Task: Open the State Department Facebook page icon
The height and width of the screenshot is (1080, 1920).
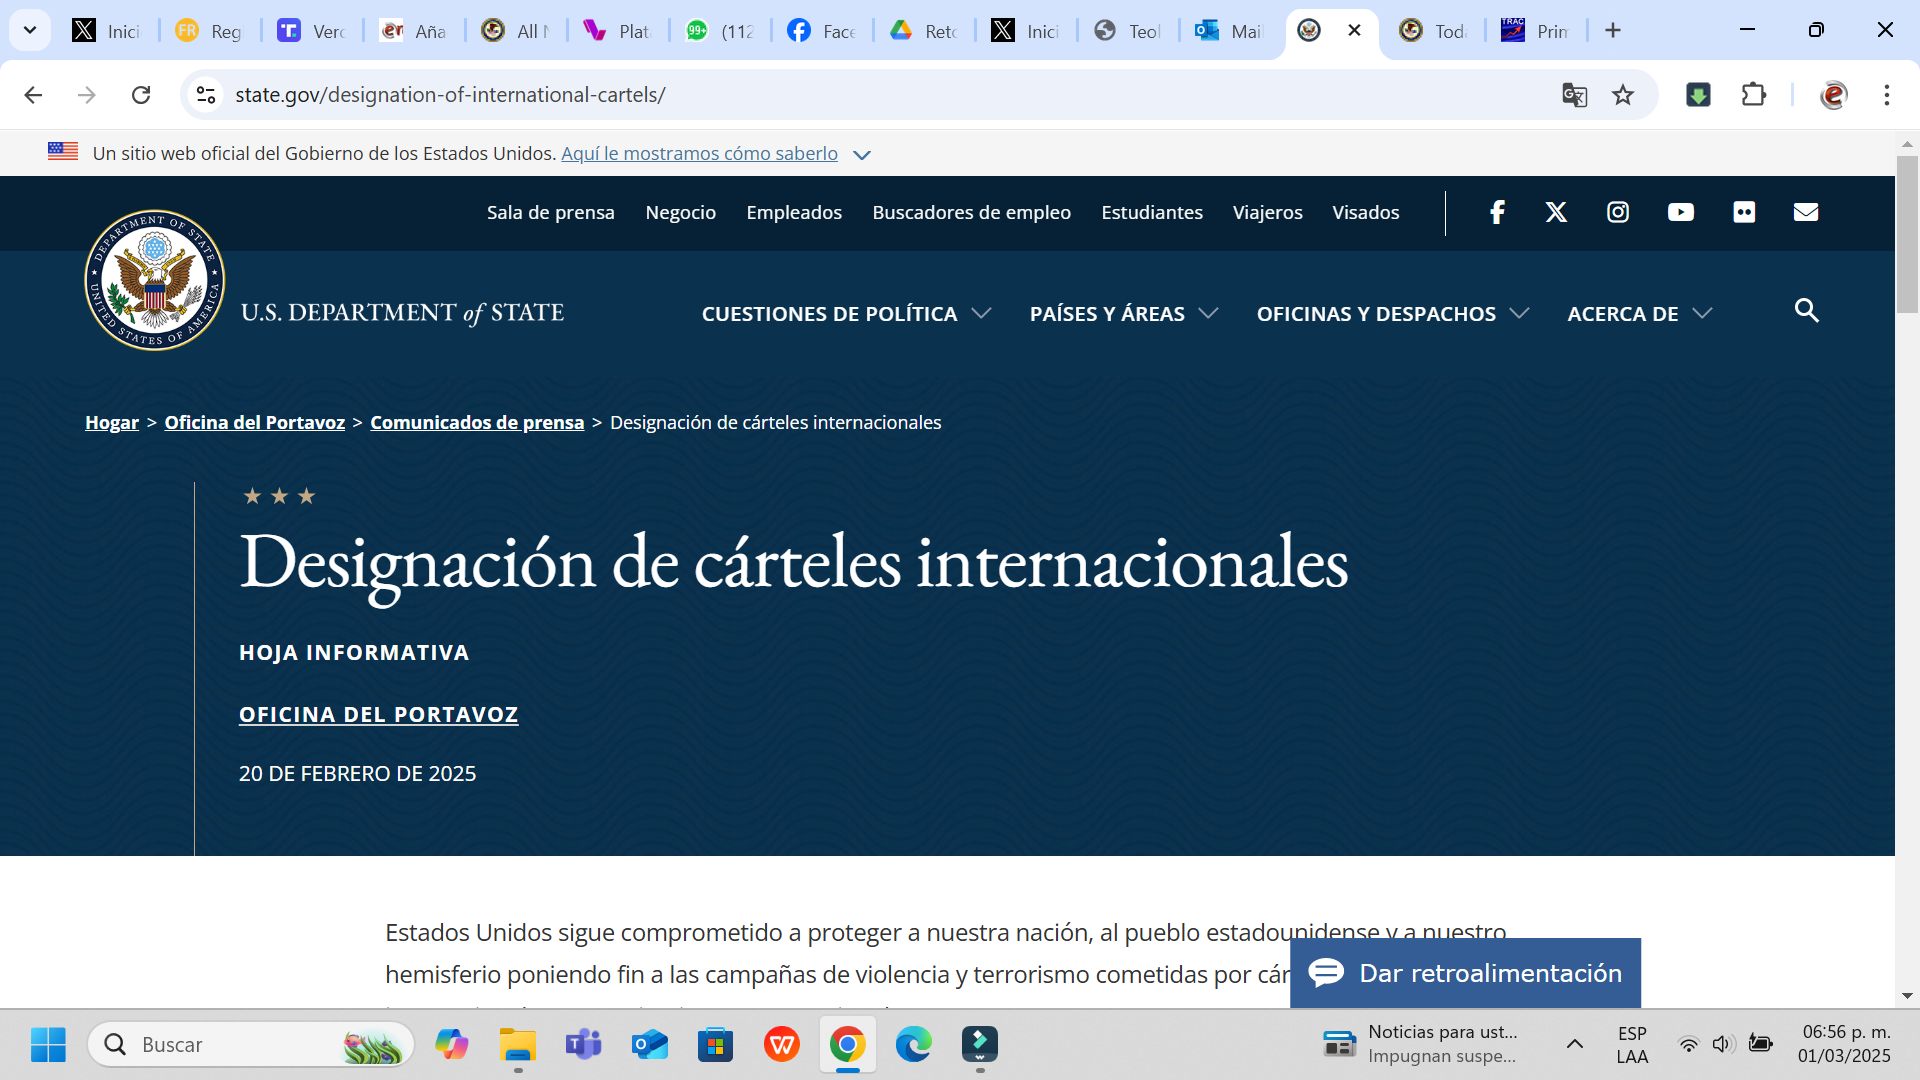Action: [x=1497, y=212]
